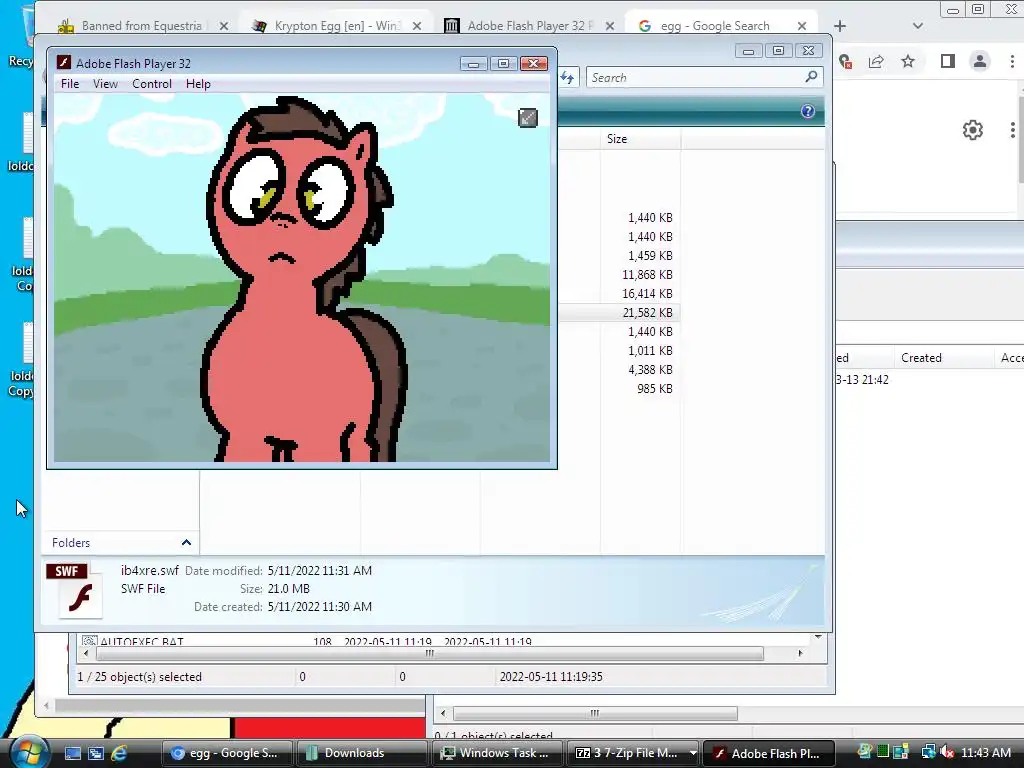Screen dimensions: 1024x768
Task: Close the Banned from Equestria tab
Action: coord(224,26)
